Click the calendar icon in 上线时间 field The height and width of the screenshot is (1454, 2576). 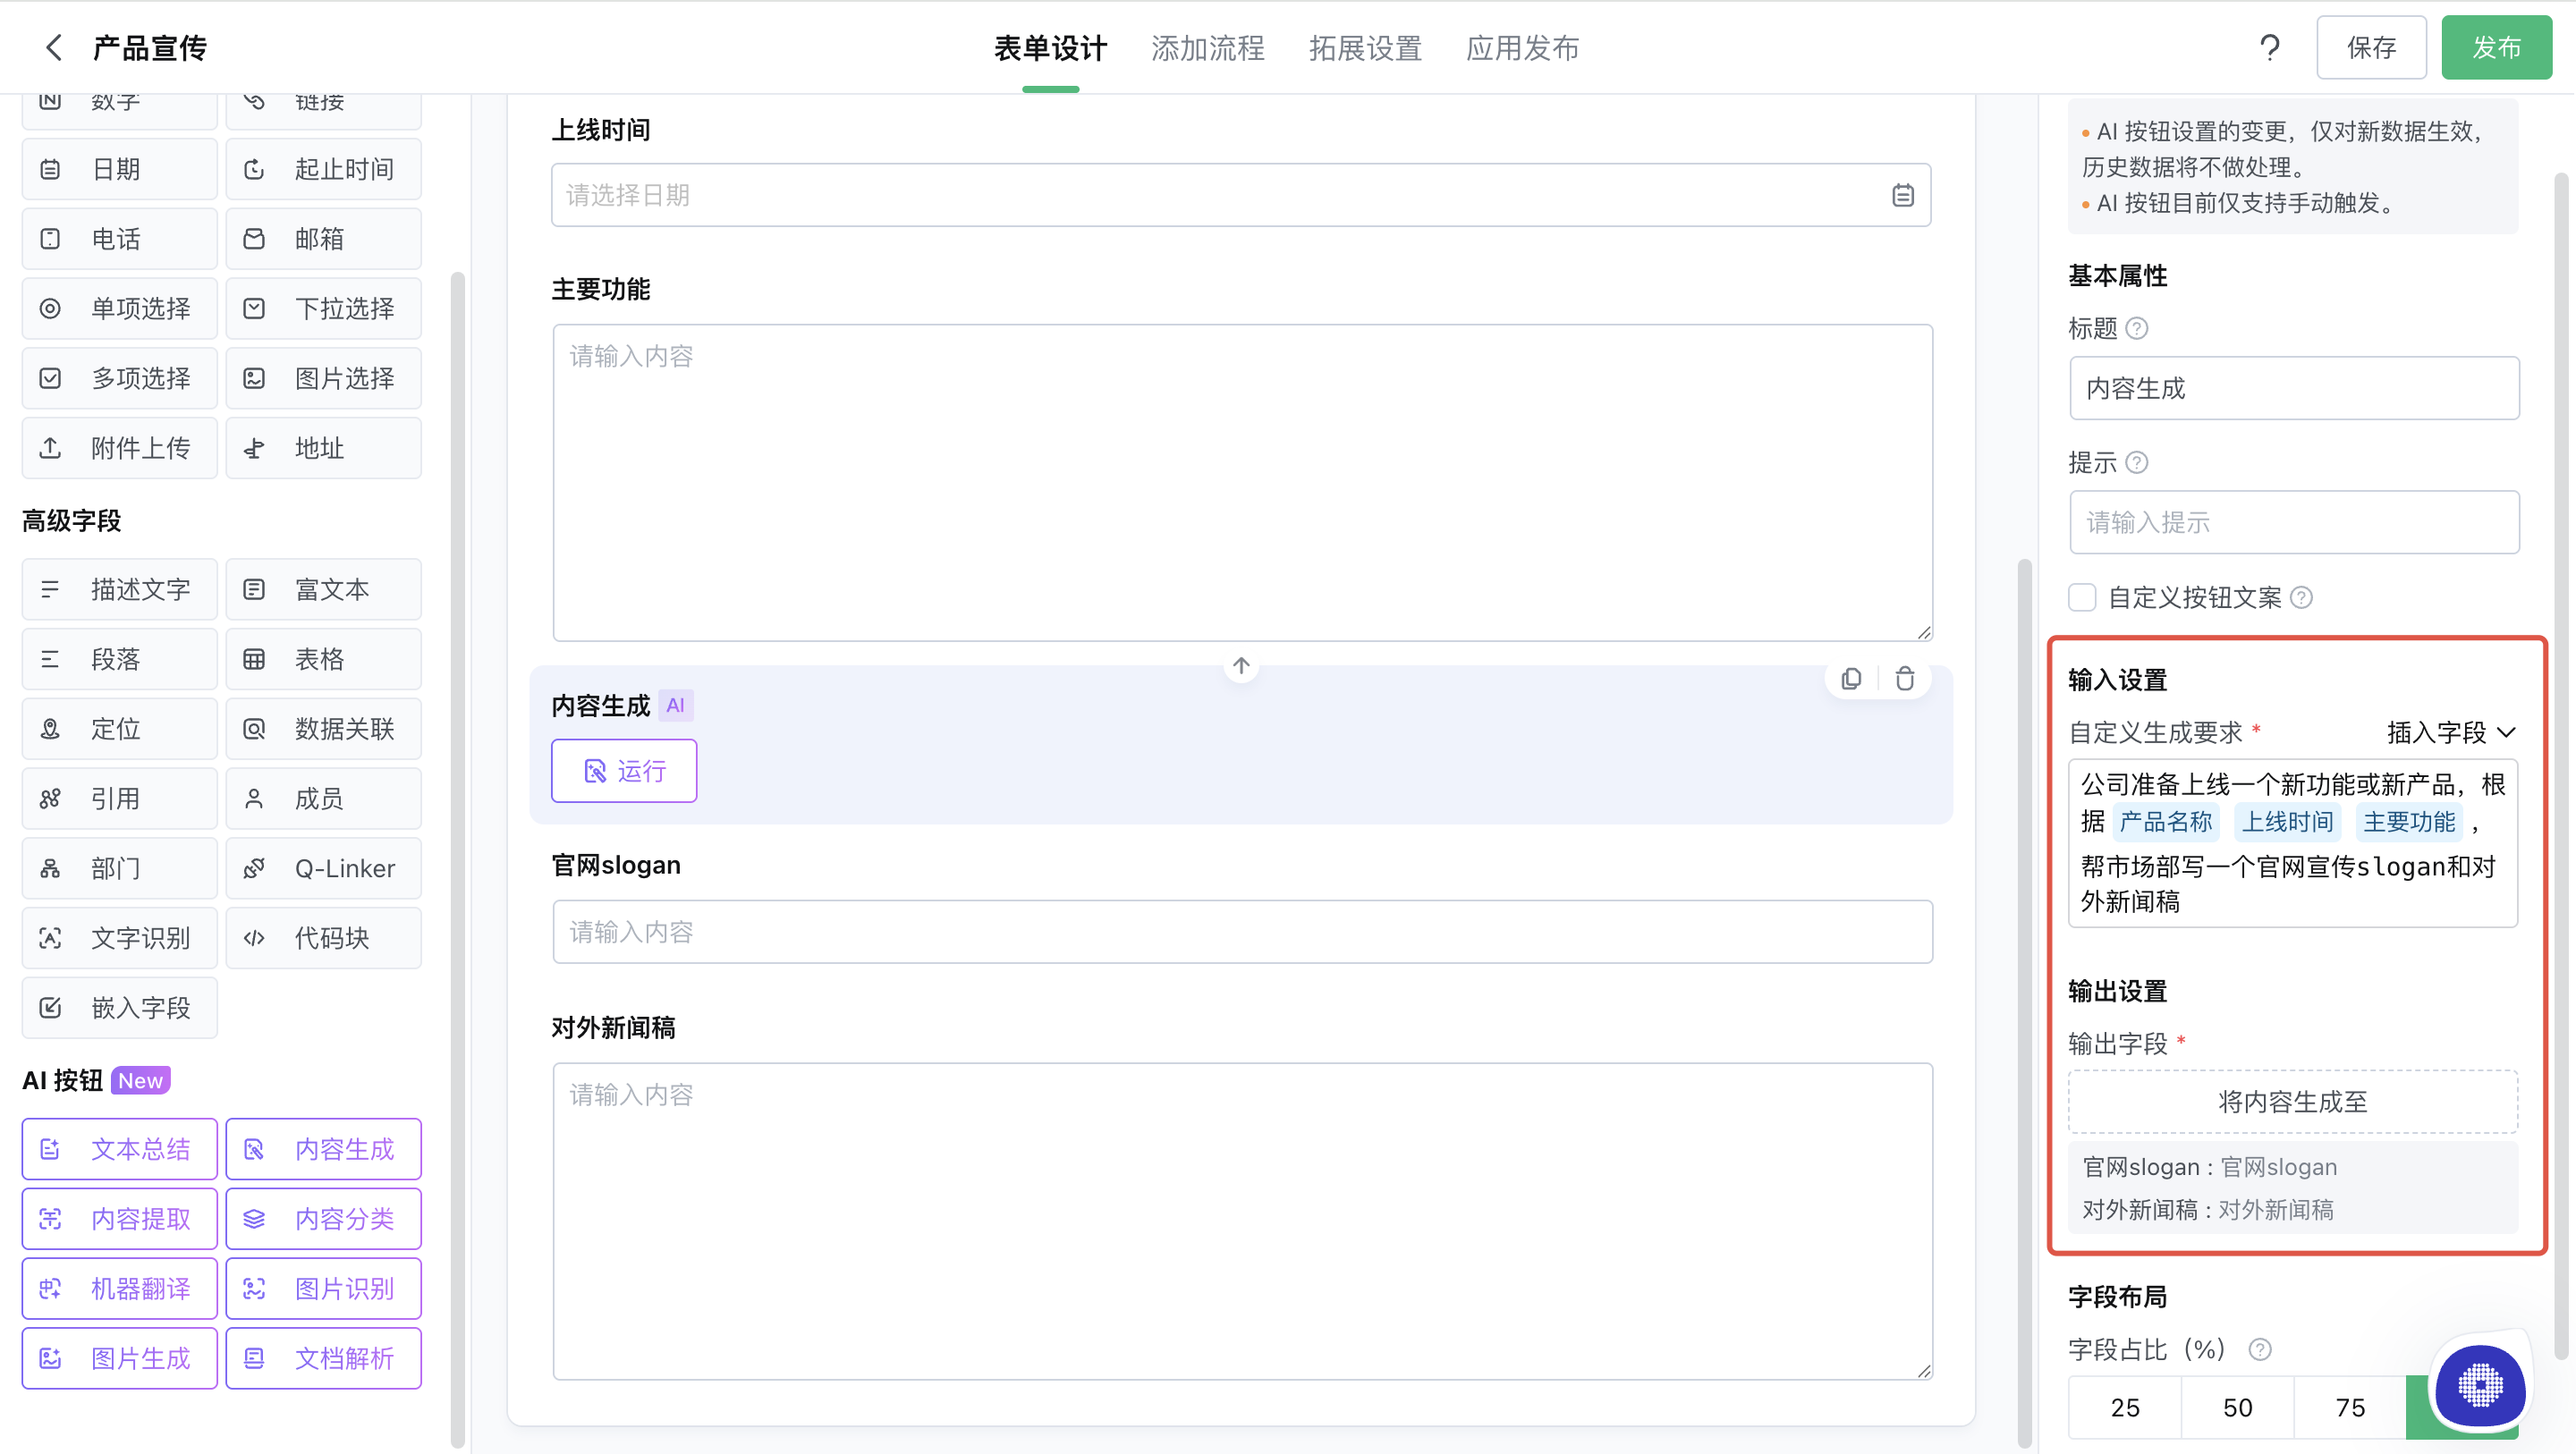point(1902,195)
